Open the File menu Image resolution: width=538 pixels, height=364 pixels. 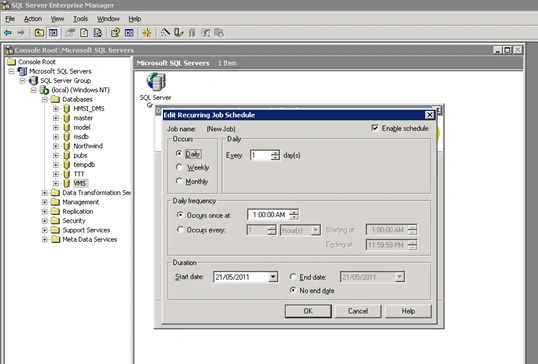click(10, 19)
